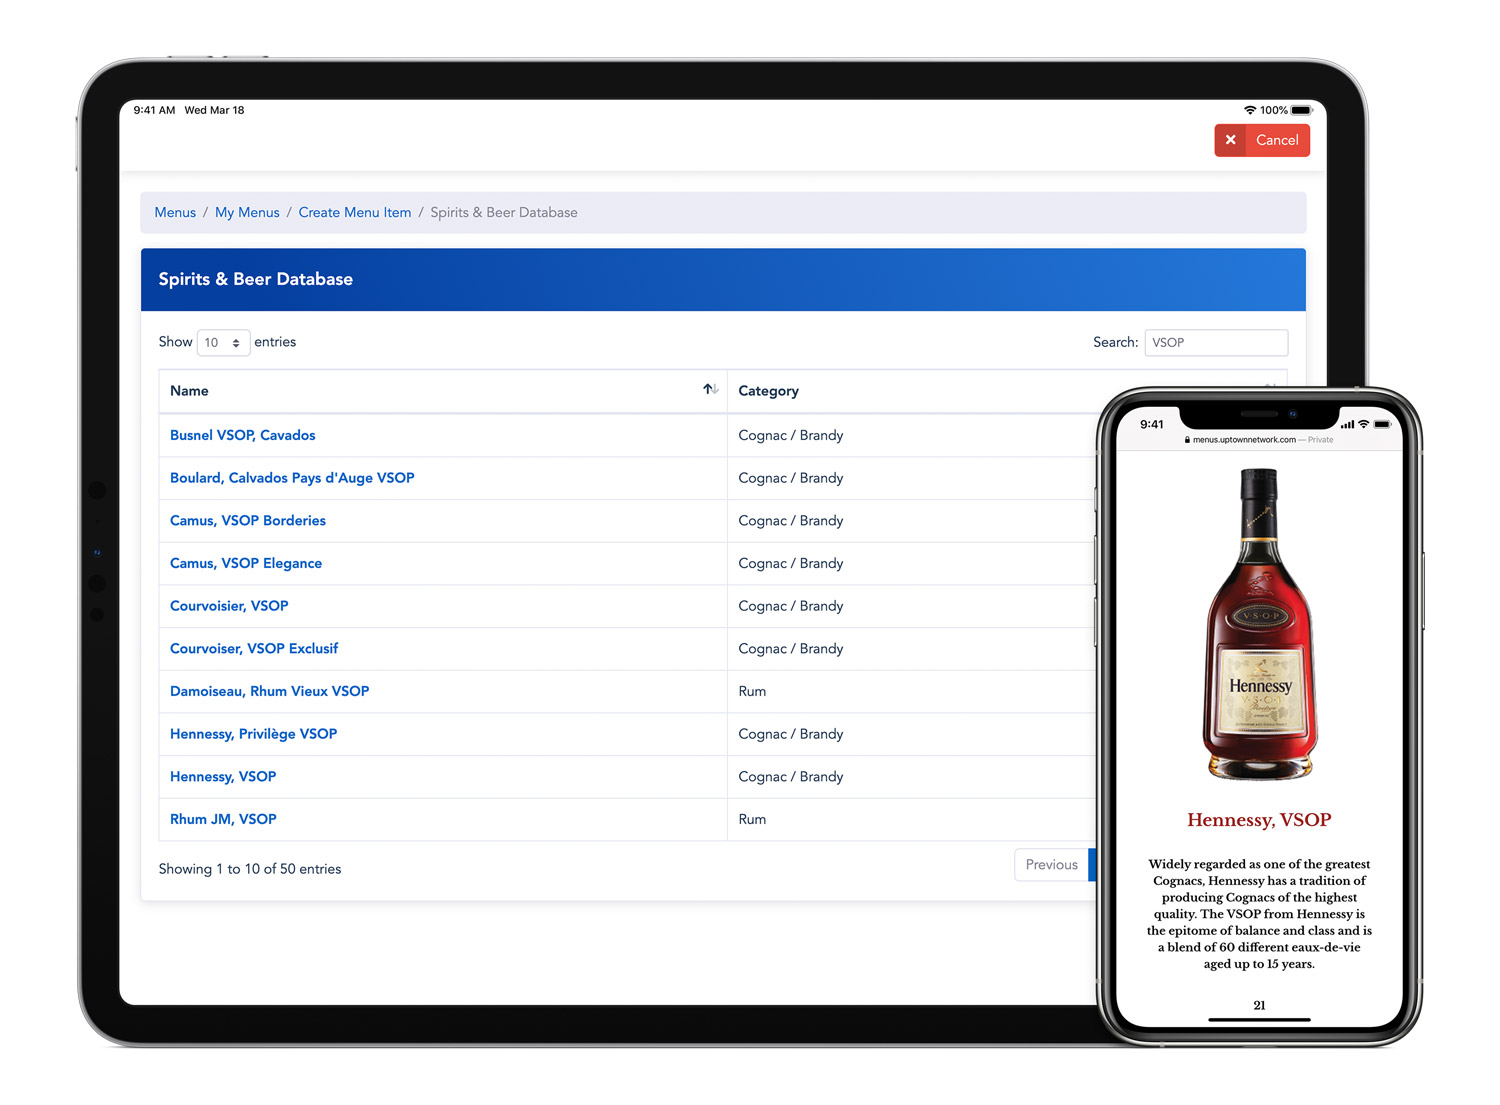Screen dimensions: 1500x1105
Task: Open Courvoisier, VSOP entry
Action: click(x=229, y=606)
